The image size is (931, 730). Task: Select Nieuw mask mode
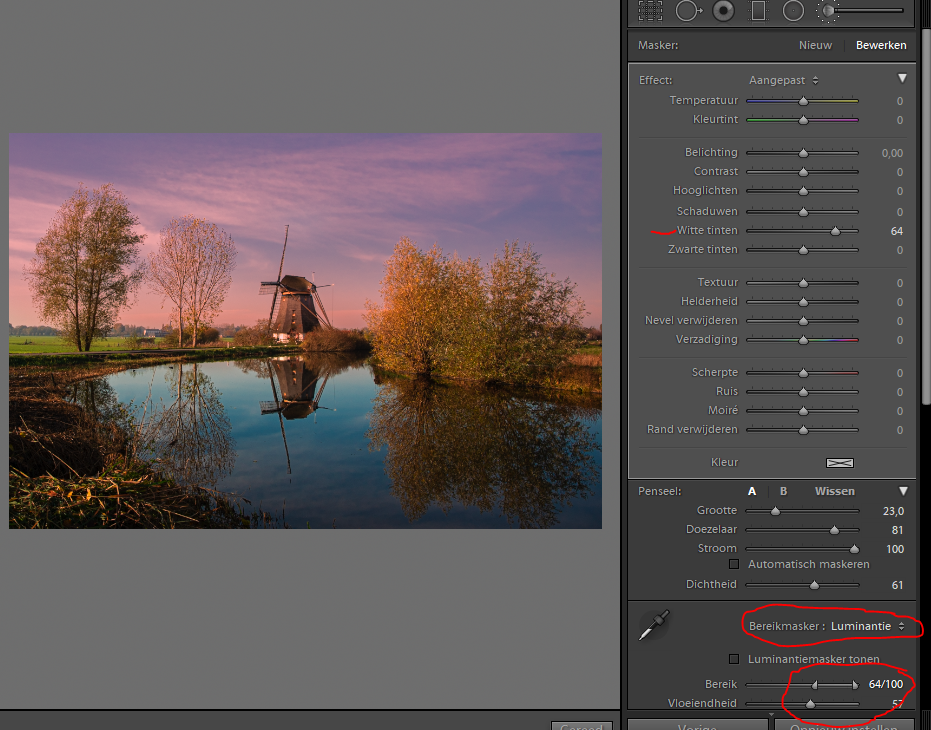815,45
